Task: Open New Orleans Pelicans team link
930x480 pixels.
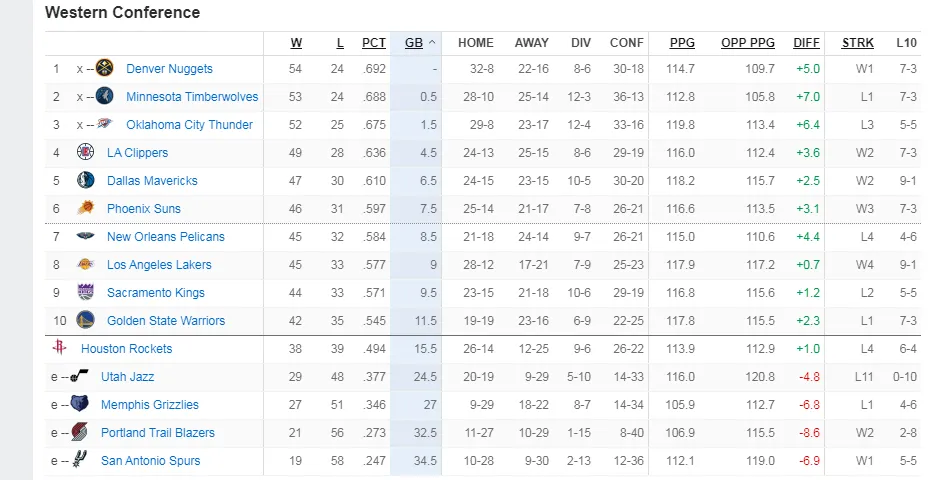Action: tap(165, 237)
